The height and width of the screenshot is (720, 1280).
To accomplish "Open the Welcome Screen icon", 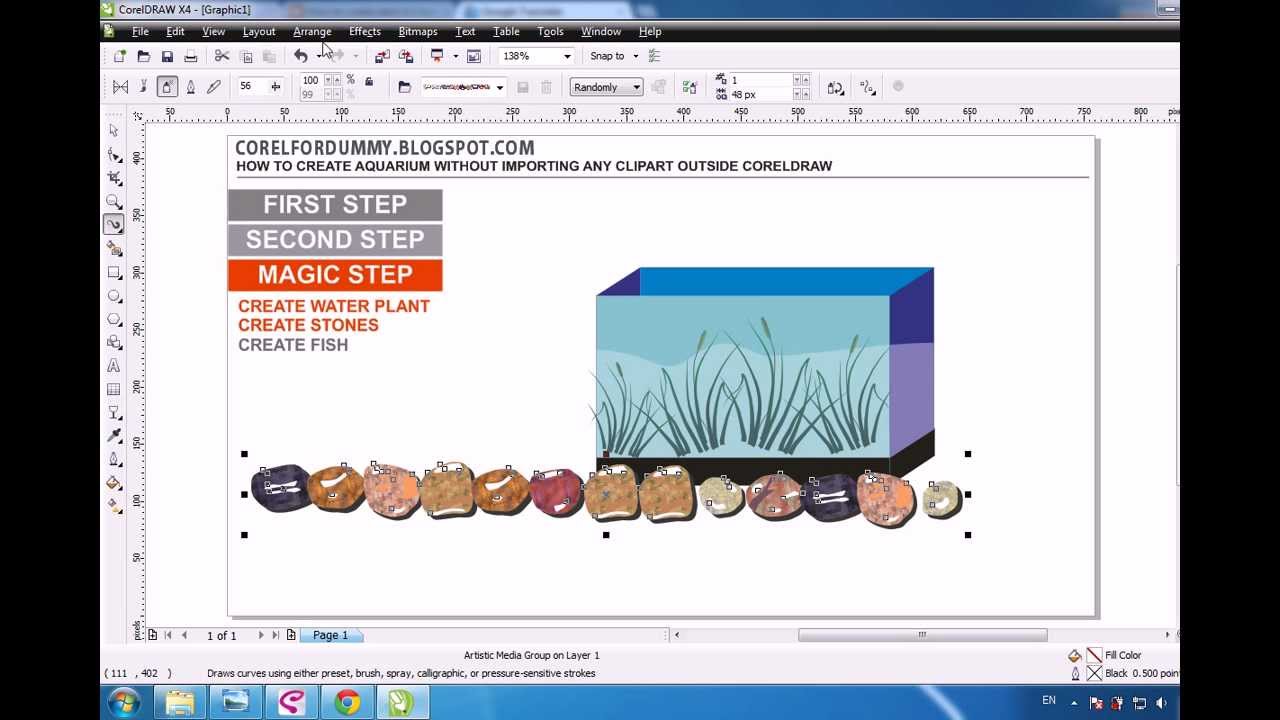I will click(474, 56).
